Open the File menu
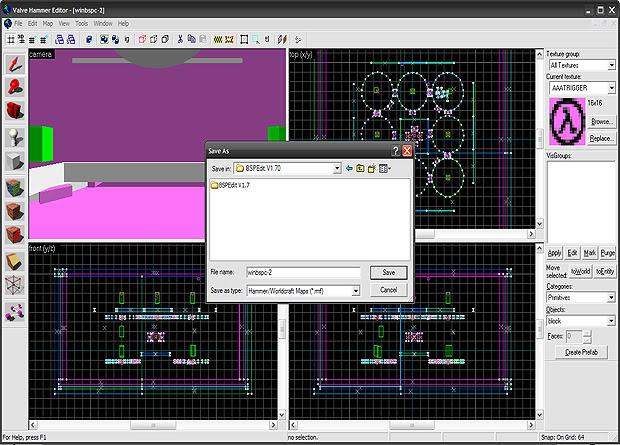 point(18,24)
